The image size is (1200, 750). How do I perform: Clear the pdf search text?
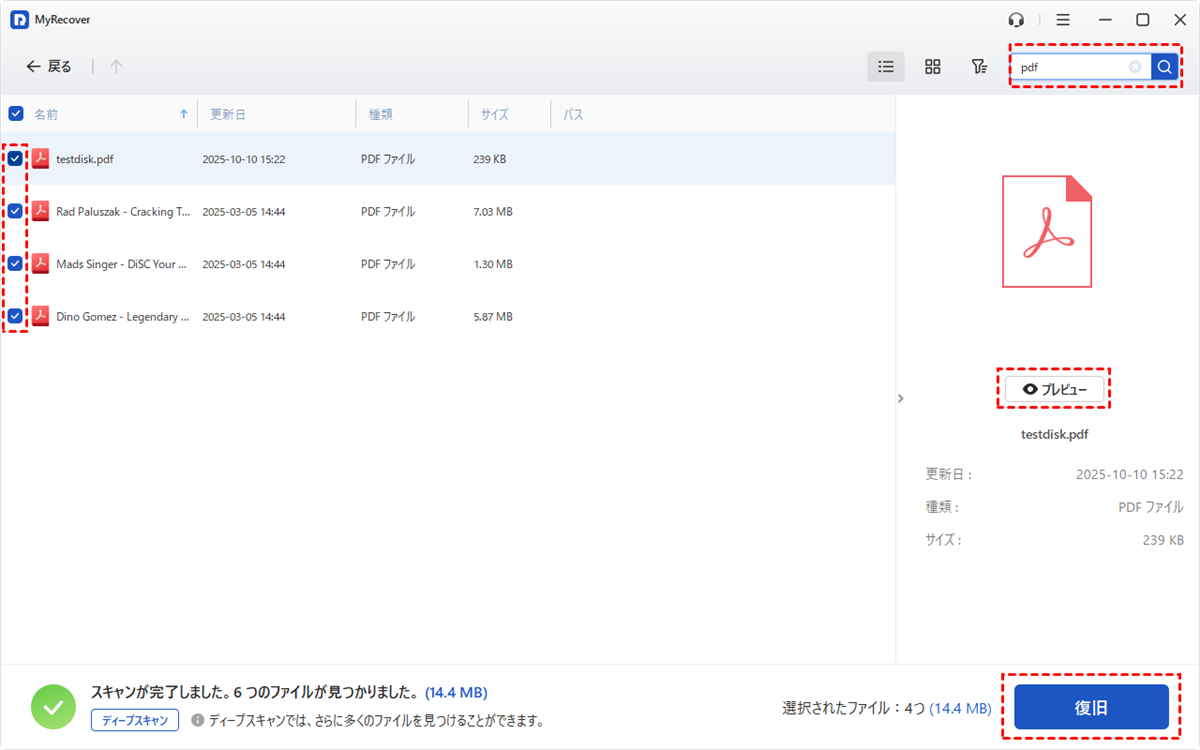1135,67
